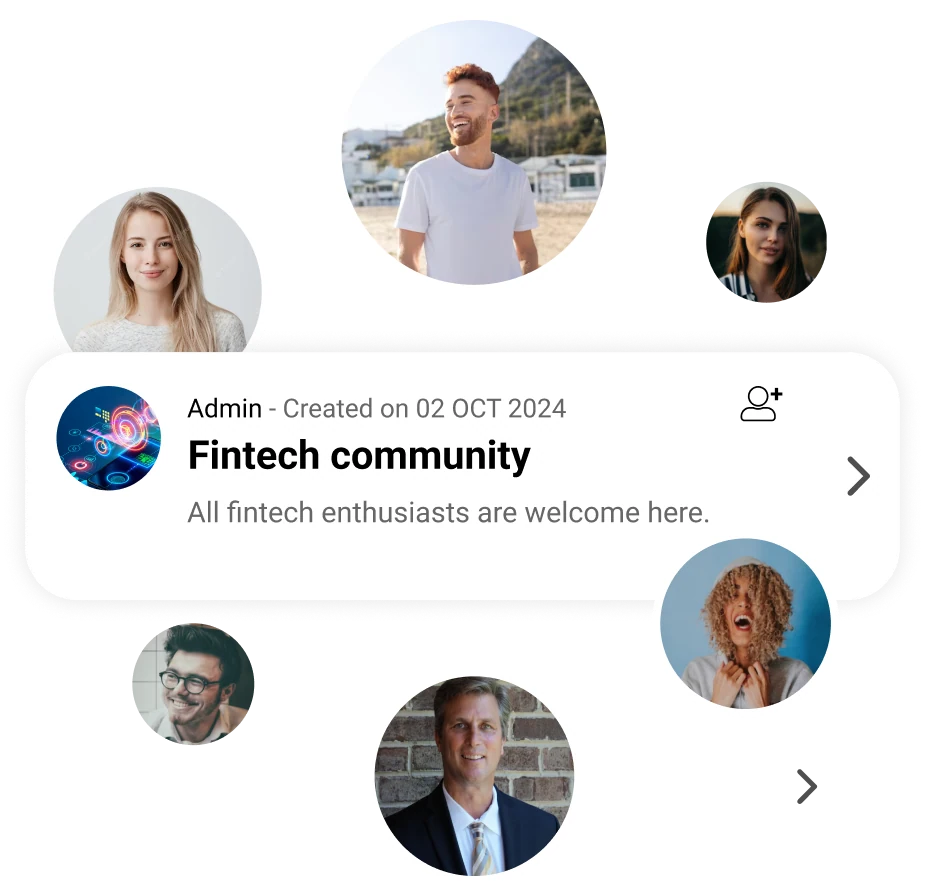Expand Fintech community with its chevron arrow
925x886 pixels.
coord(858,476)
